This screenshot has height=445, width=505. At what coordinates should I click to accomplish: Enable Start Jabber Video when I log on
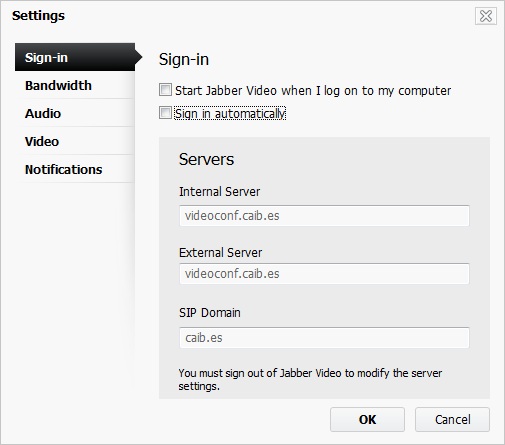[165, 90]
